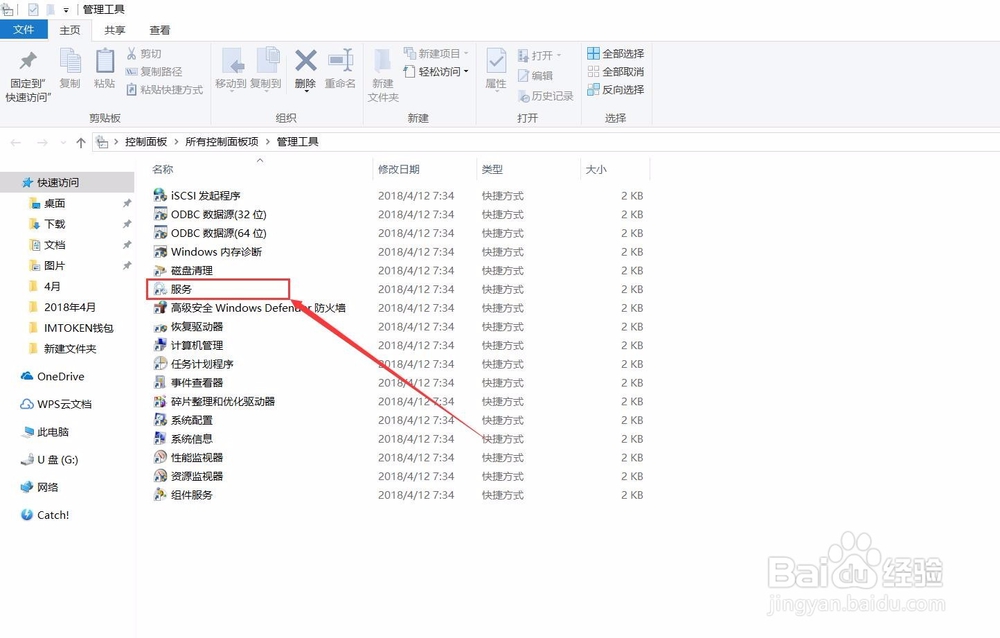Click the 重命名 (Rename) icon
This screenshot has width=1000, height=638.
pos(340,68)
